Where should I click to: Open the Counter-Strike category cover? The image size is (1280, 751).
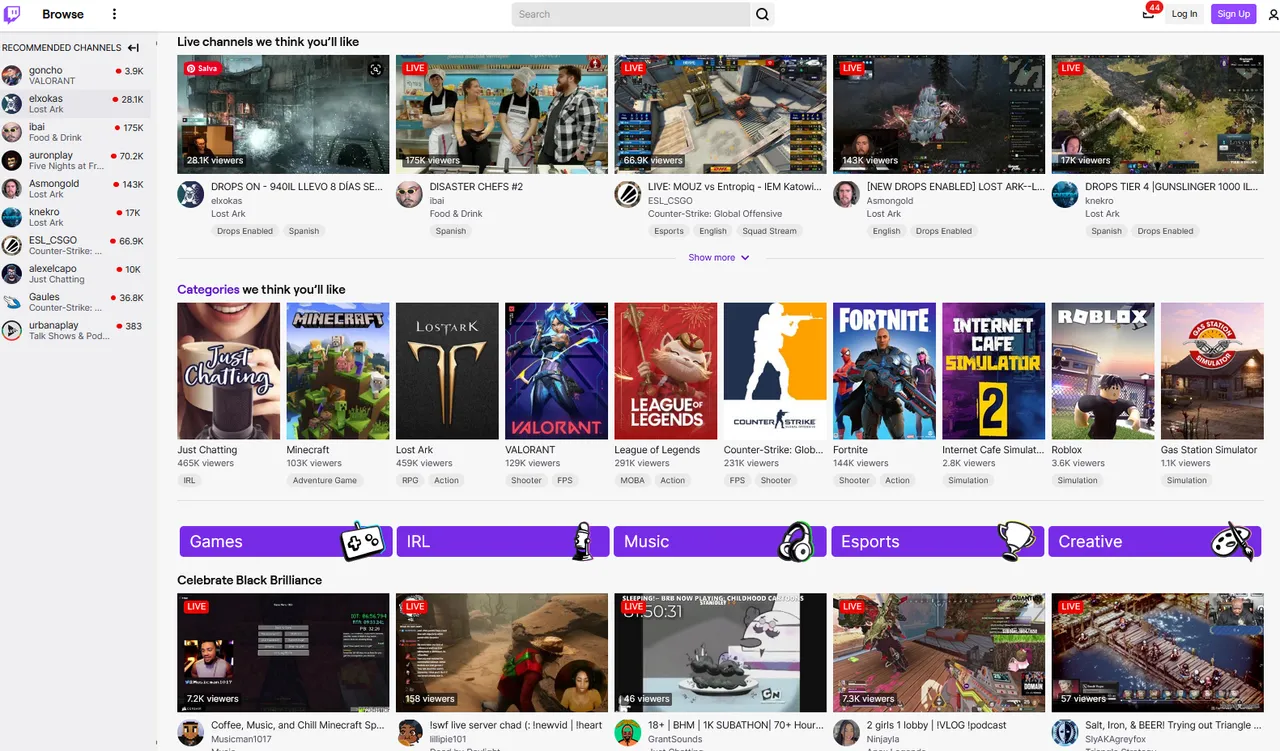775,371
